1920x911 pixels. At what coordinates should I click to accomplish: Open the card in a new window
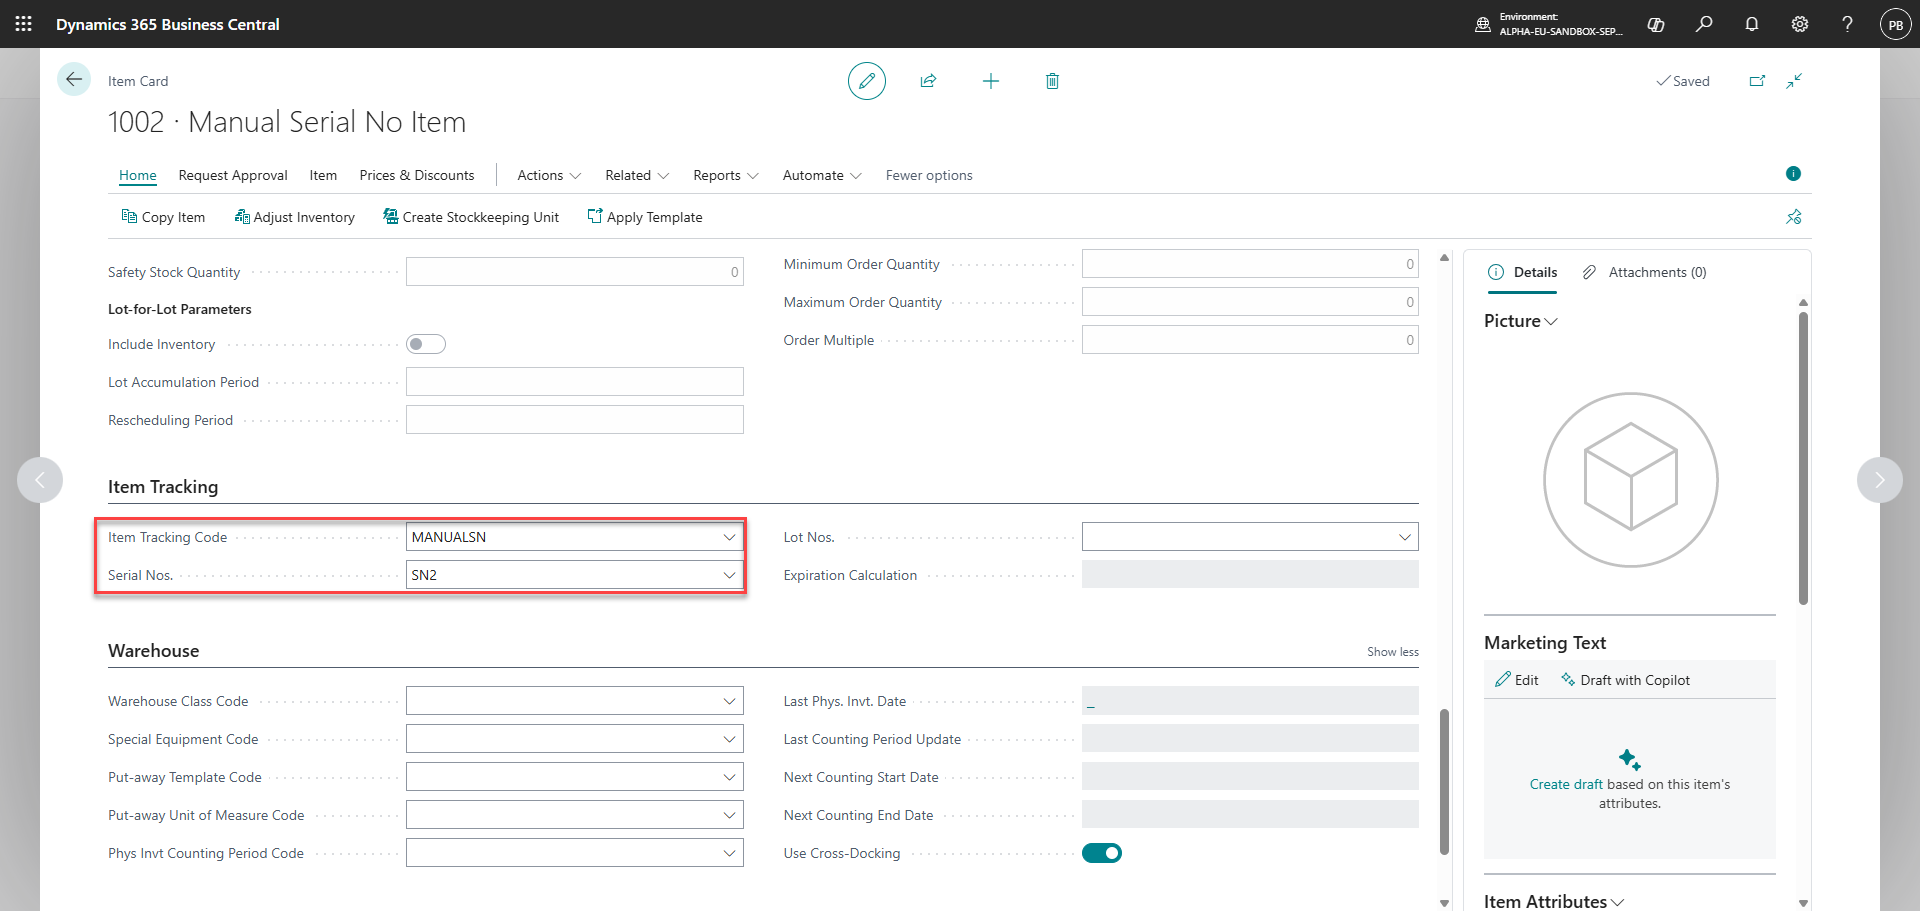1757,81
